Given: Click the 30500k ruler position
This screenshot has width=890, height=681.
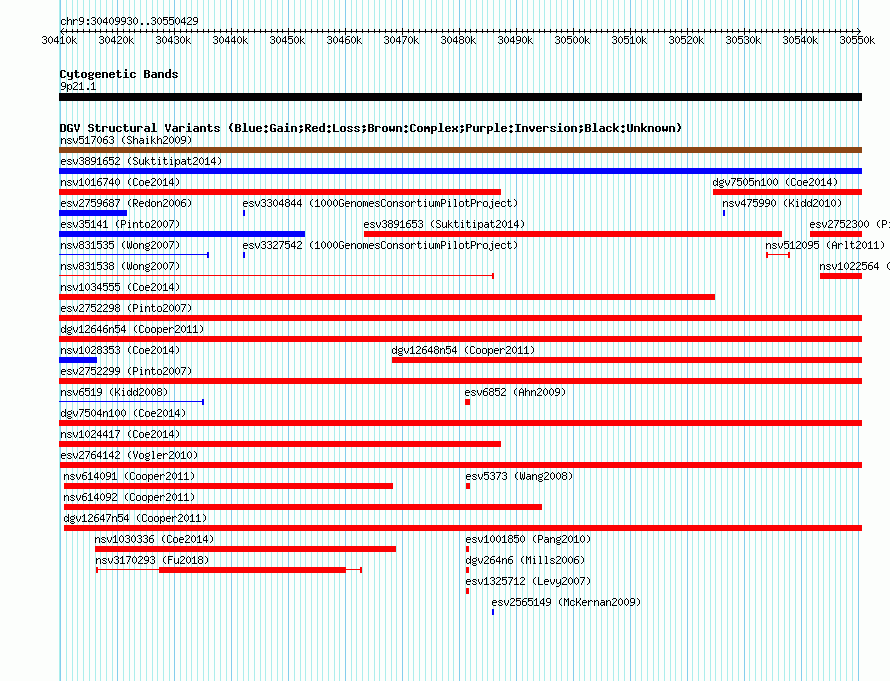Looking at the screenshot, I should pos(572,40).
